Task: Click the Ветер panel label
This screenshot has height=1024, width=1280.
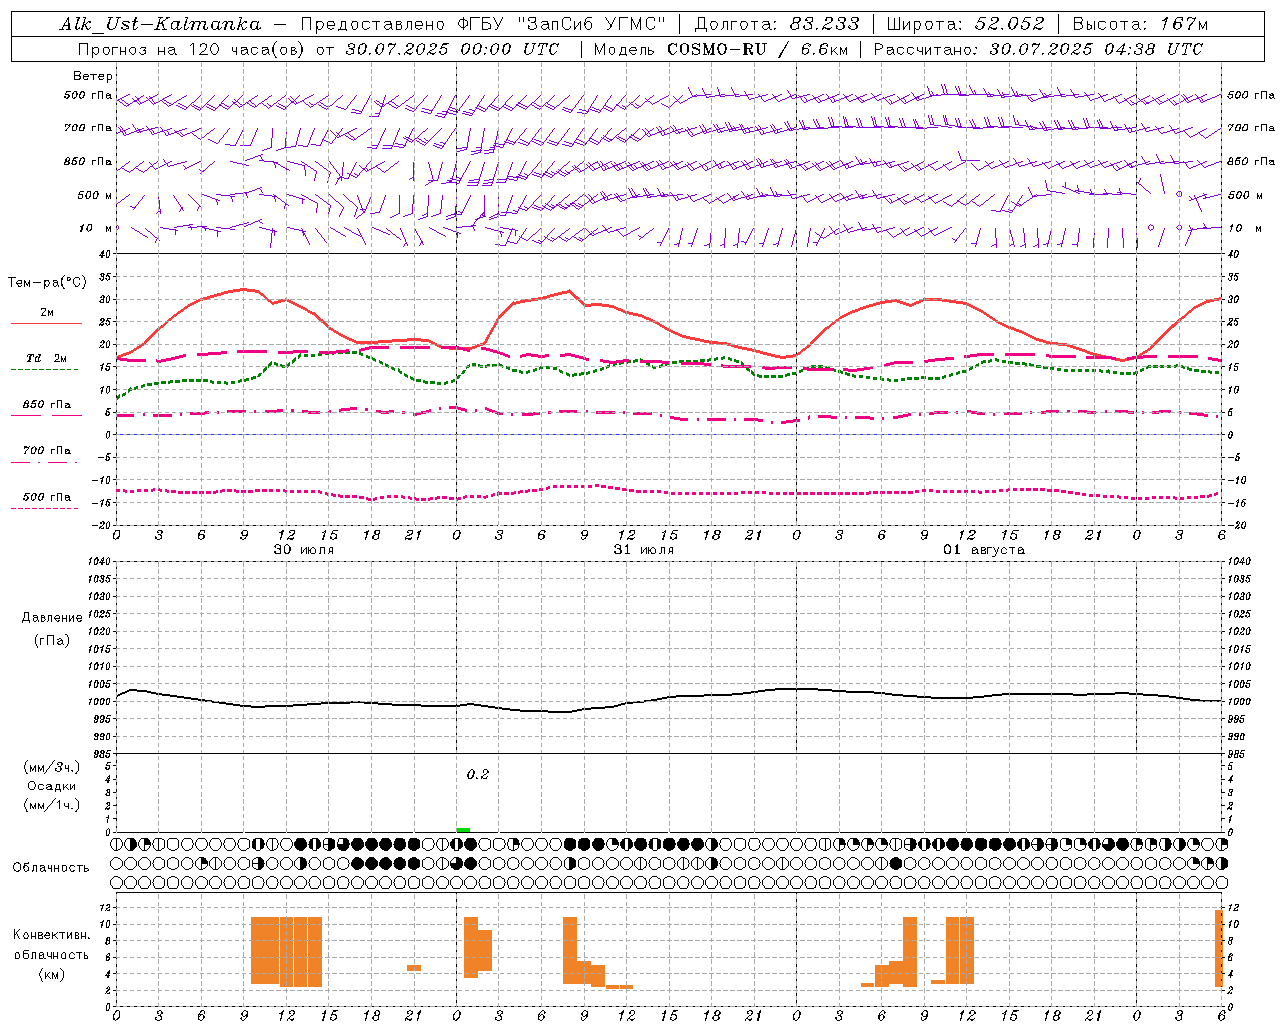Action: (93, 76)
